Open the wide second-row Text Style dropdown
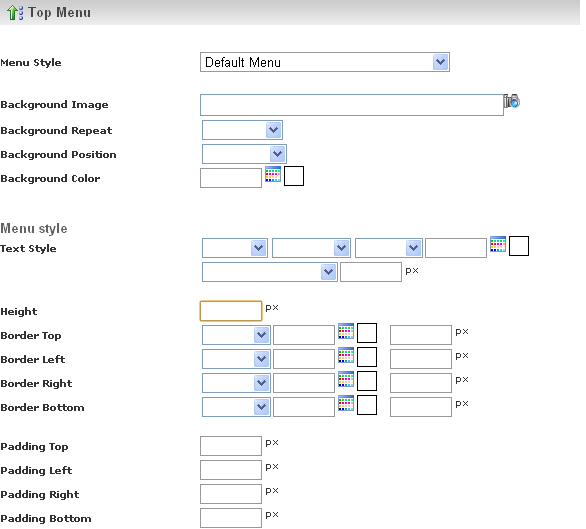The height and width of the screenshot is (529, 586). click(x=270, y=272)
